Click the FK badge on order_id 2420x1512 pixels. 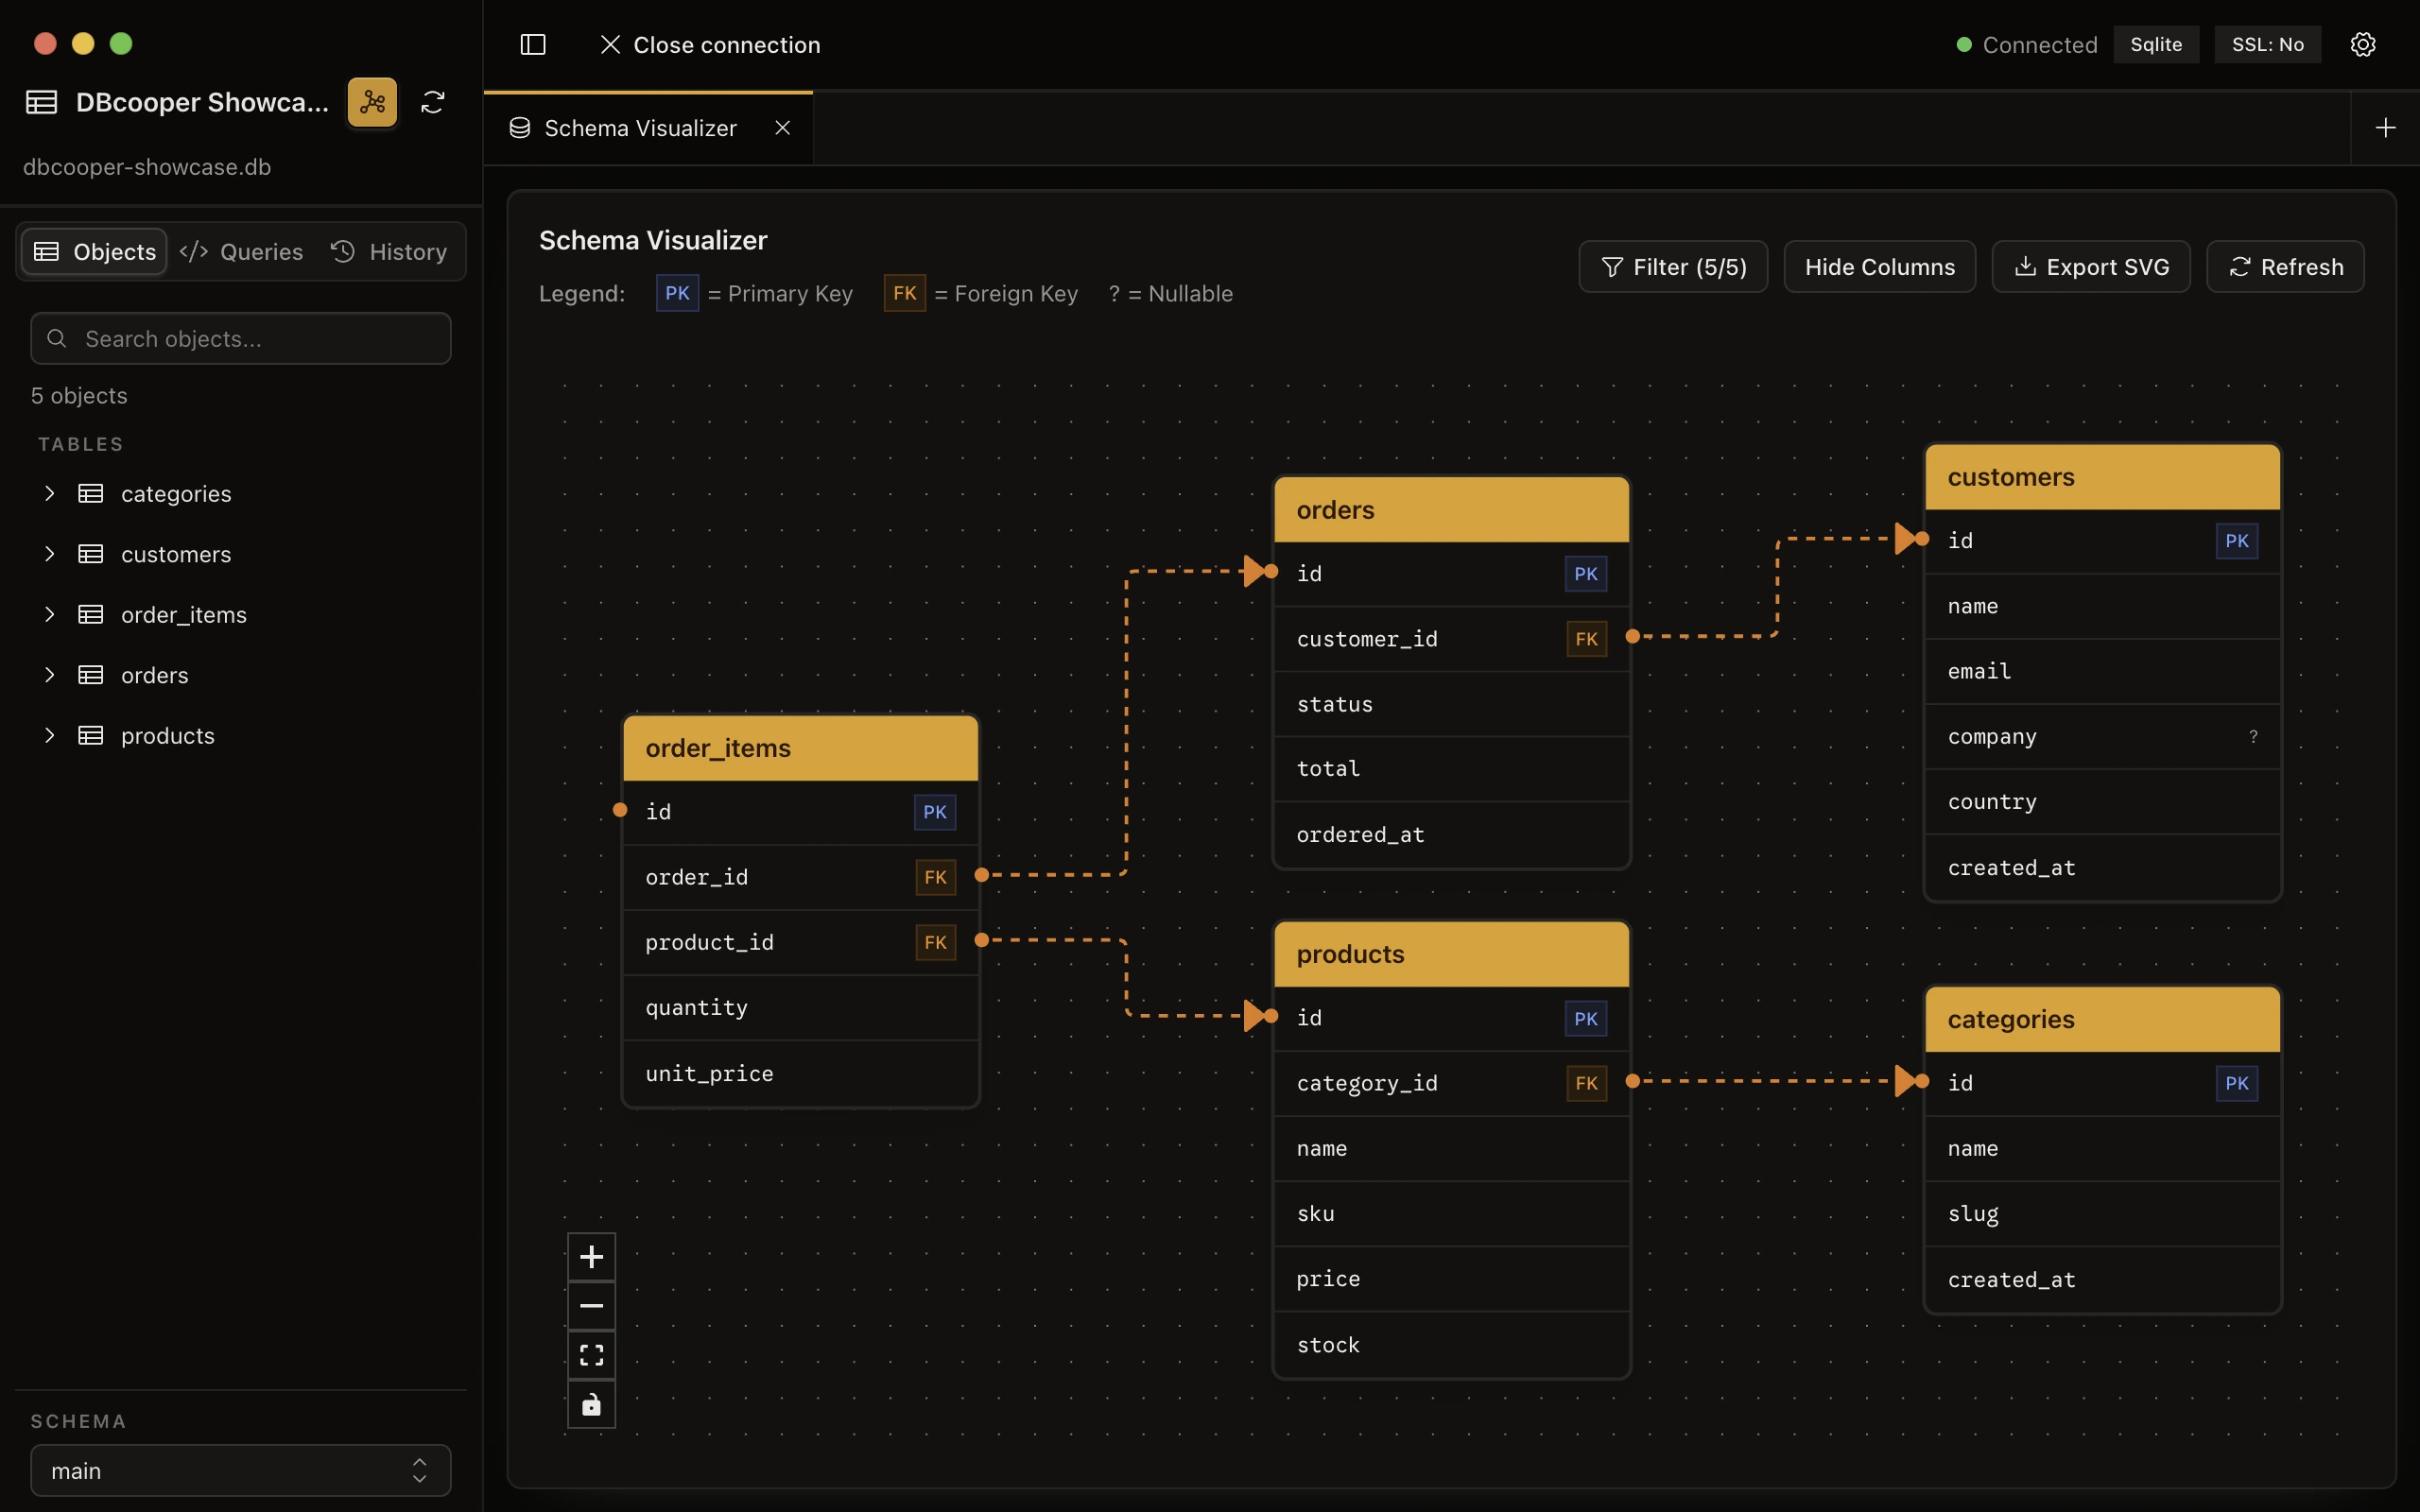935,877
